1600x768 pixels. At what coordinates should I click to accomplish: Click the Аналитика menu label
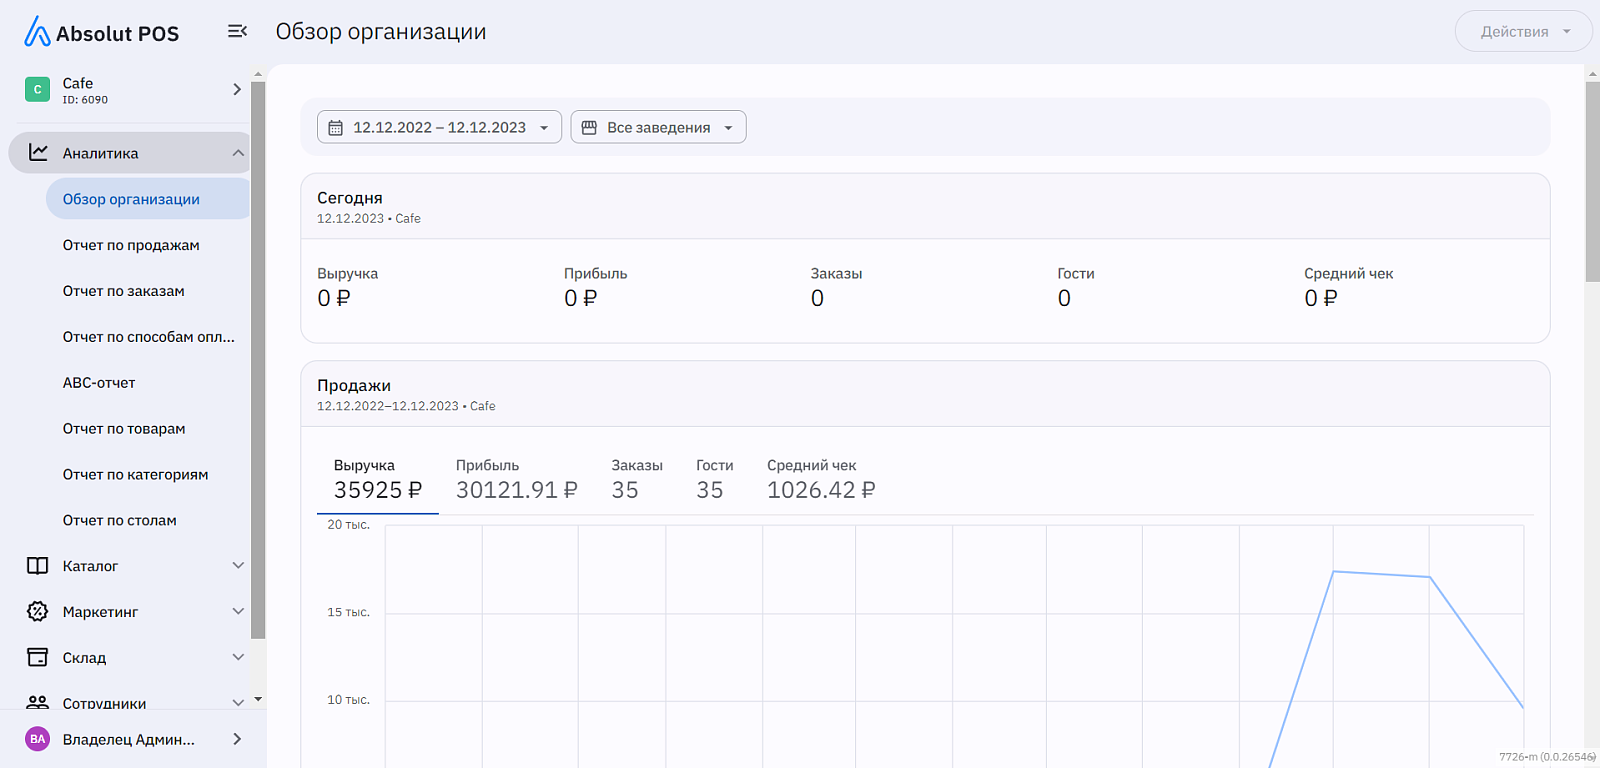pyautogui.click(x=100, y=153)
